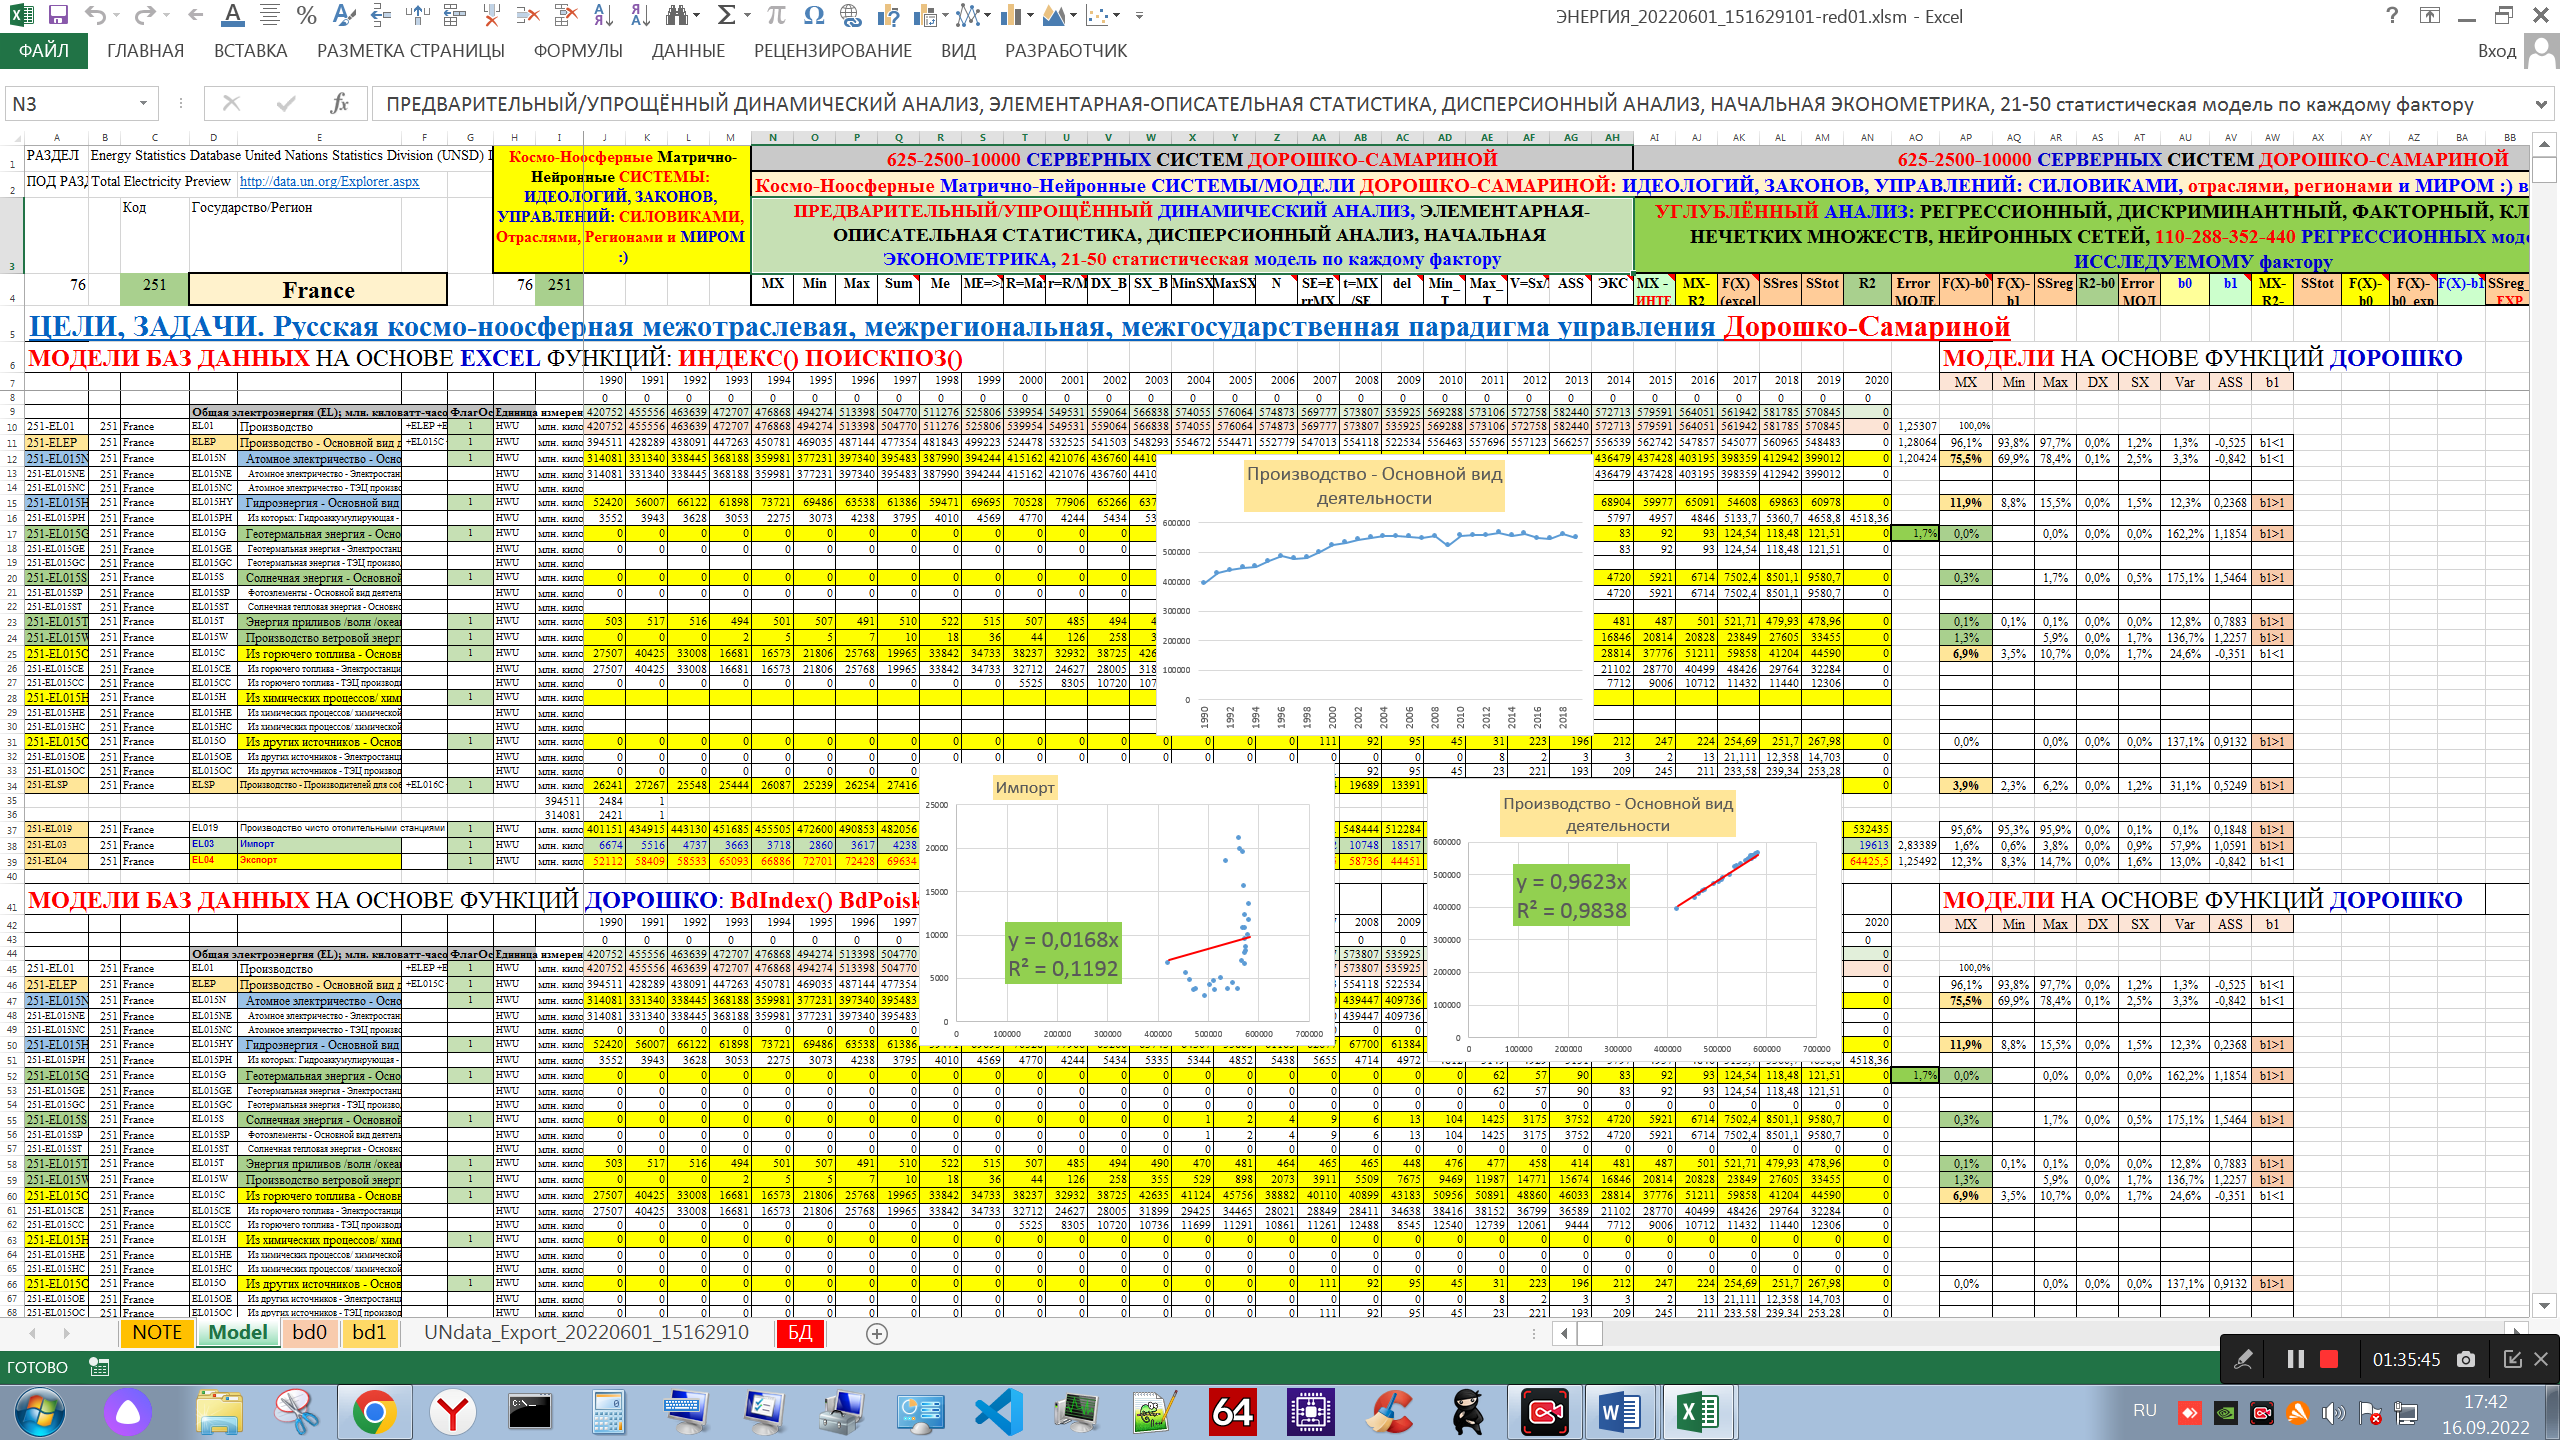
Task: Open the binoculars Find tool
Action: (x=678, y=15)
